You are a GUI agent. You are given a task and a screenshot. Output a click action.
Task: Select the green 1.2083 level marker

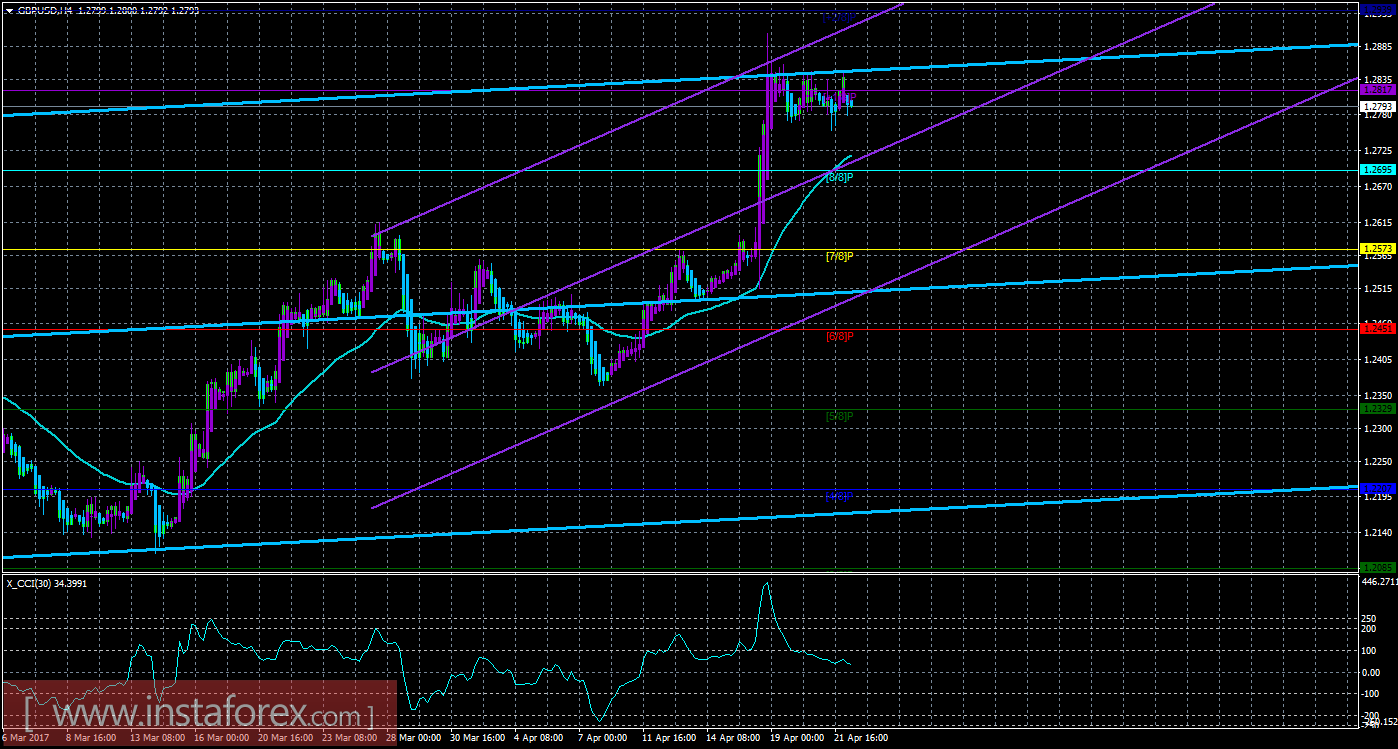point(1380,567)
